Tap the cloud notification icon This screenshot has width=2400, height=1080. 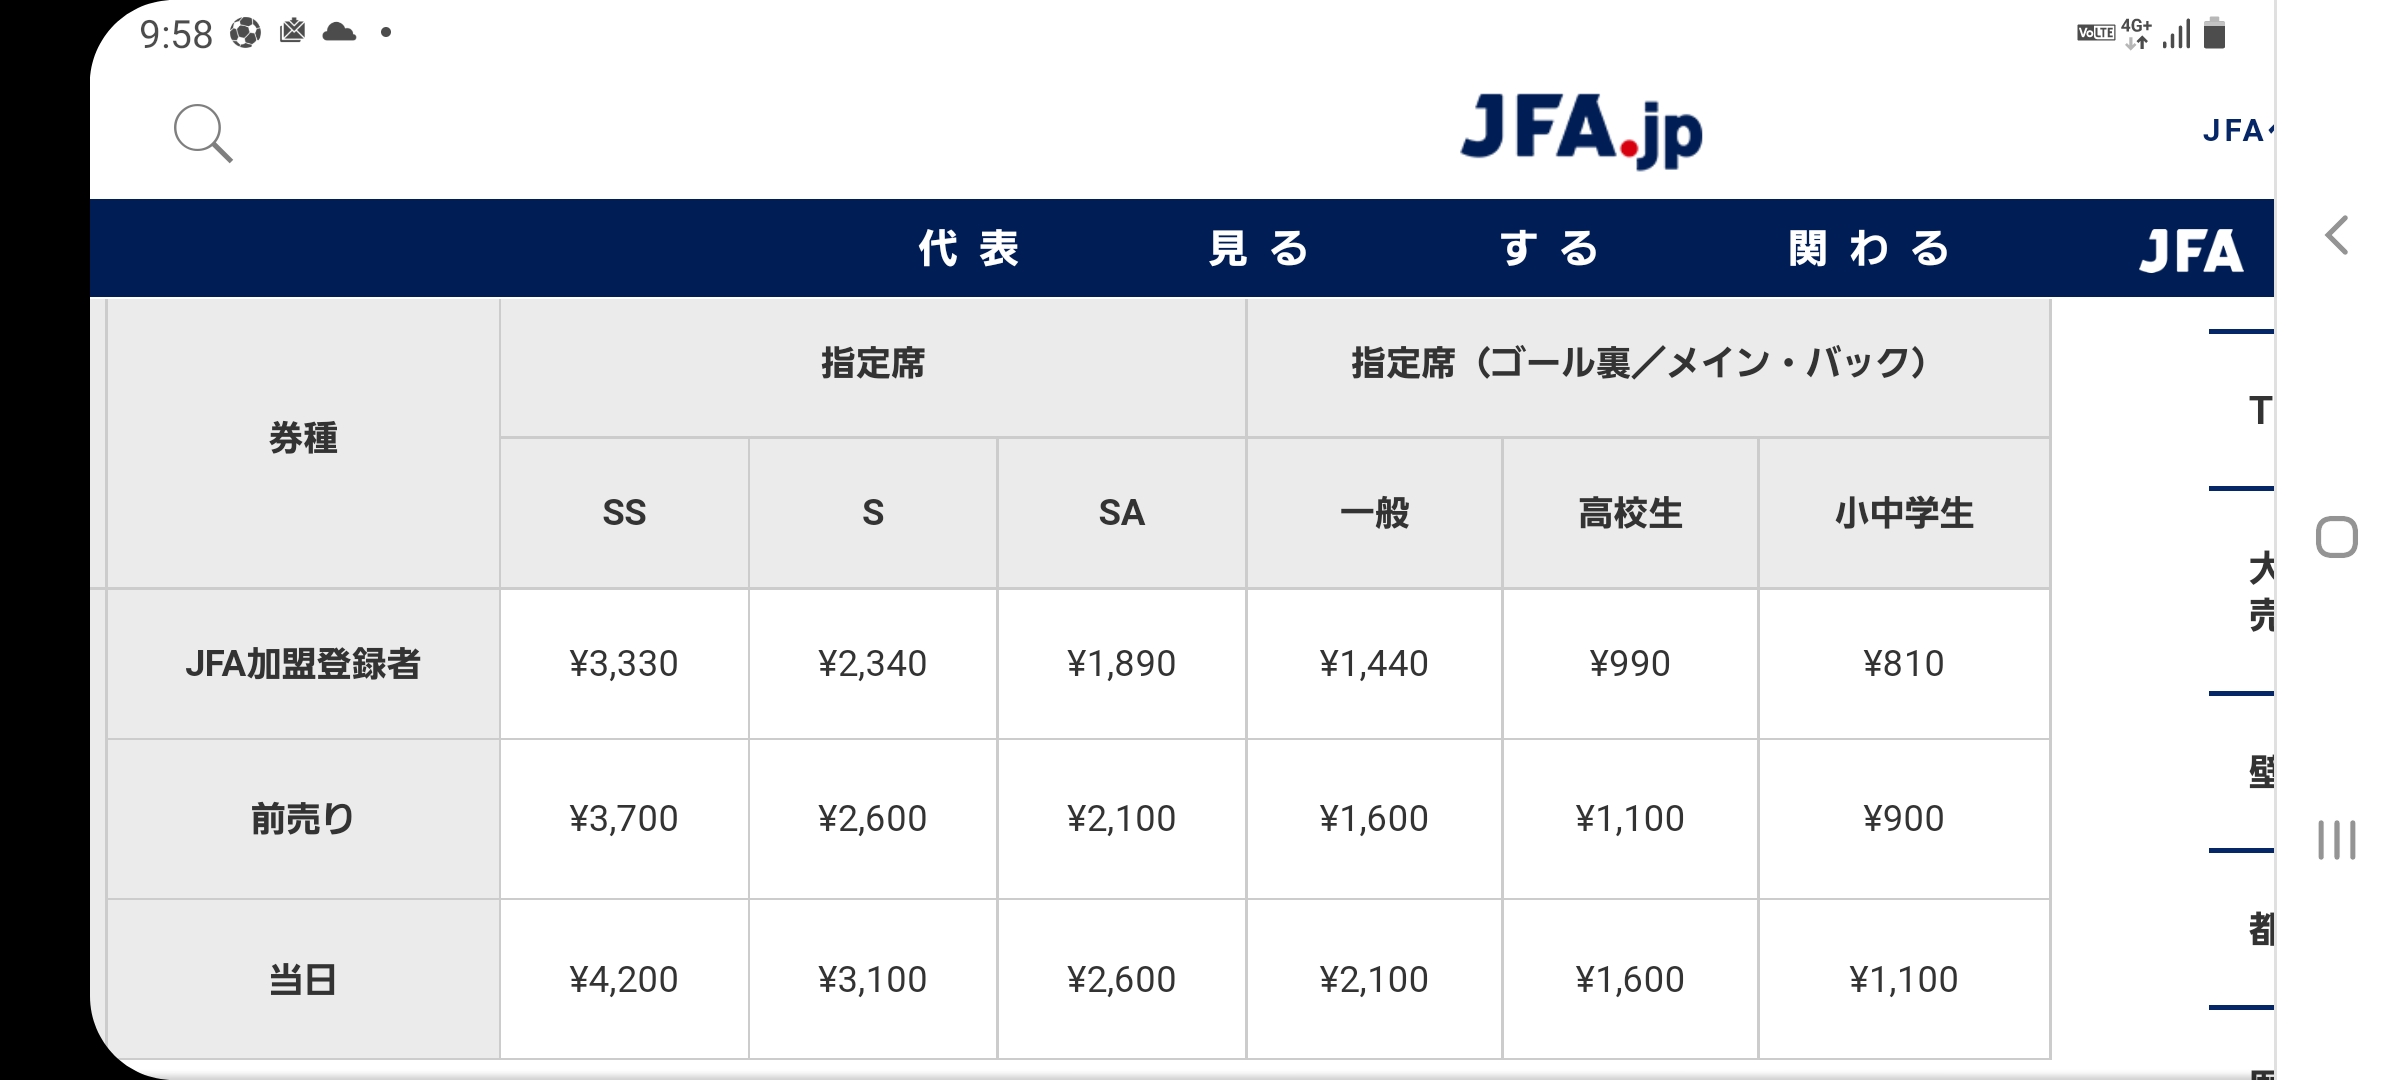(x=339, y=33)
